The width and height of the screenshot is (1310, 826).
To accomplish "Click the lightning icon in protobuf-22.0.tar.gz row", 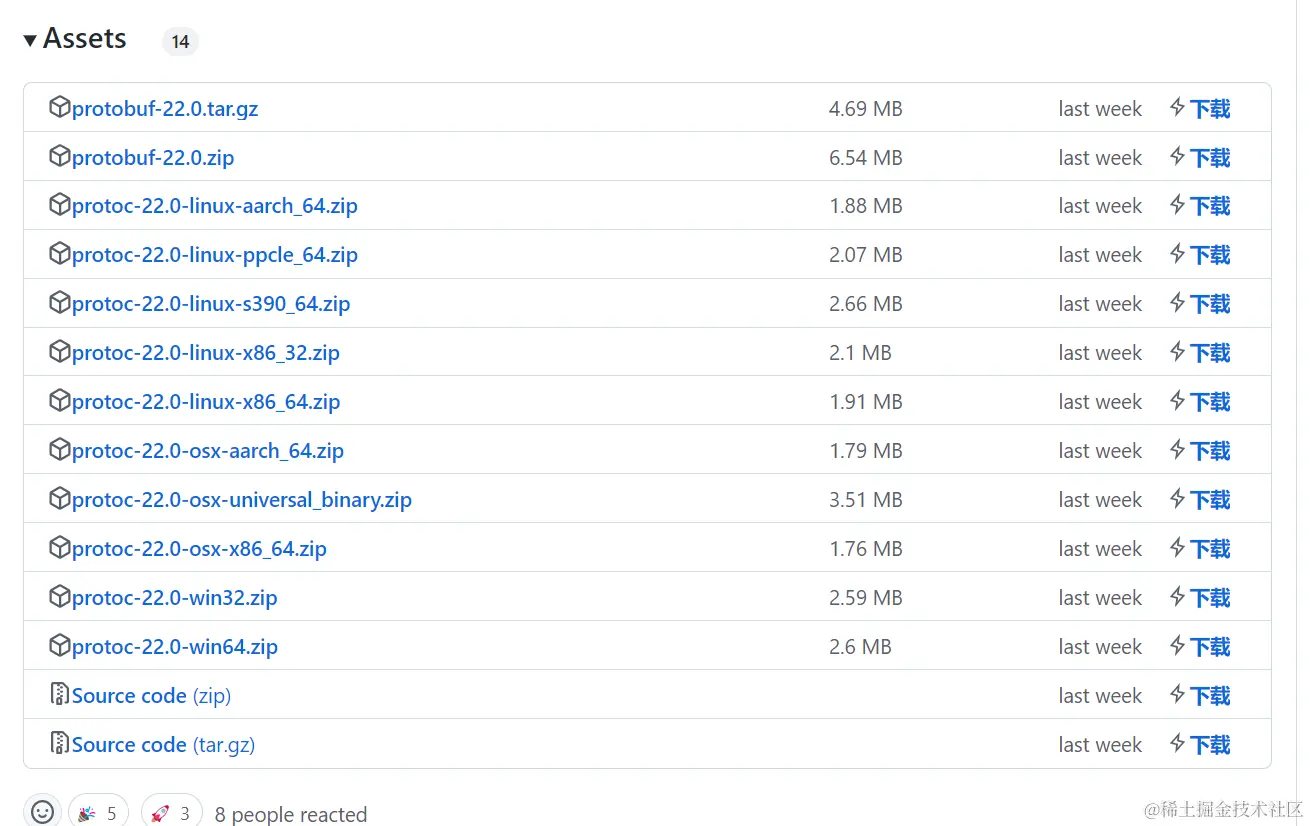I will coord(1178,107).
